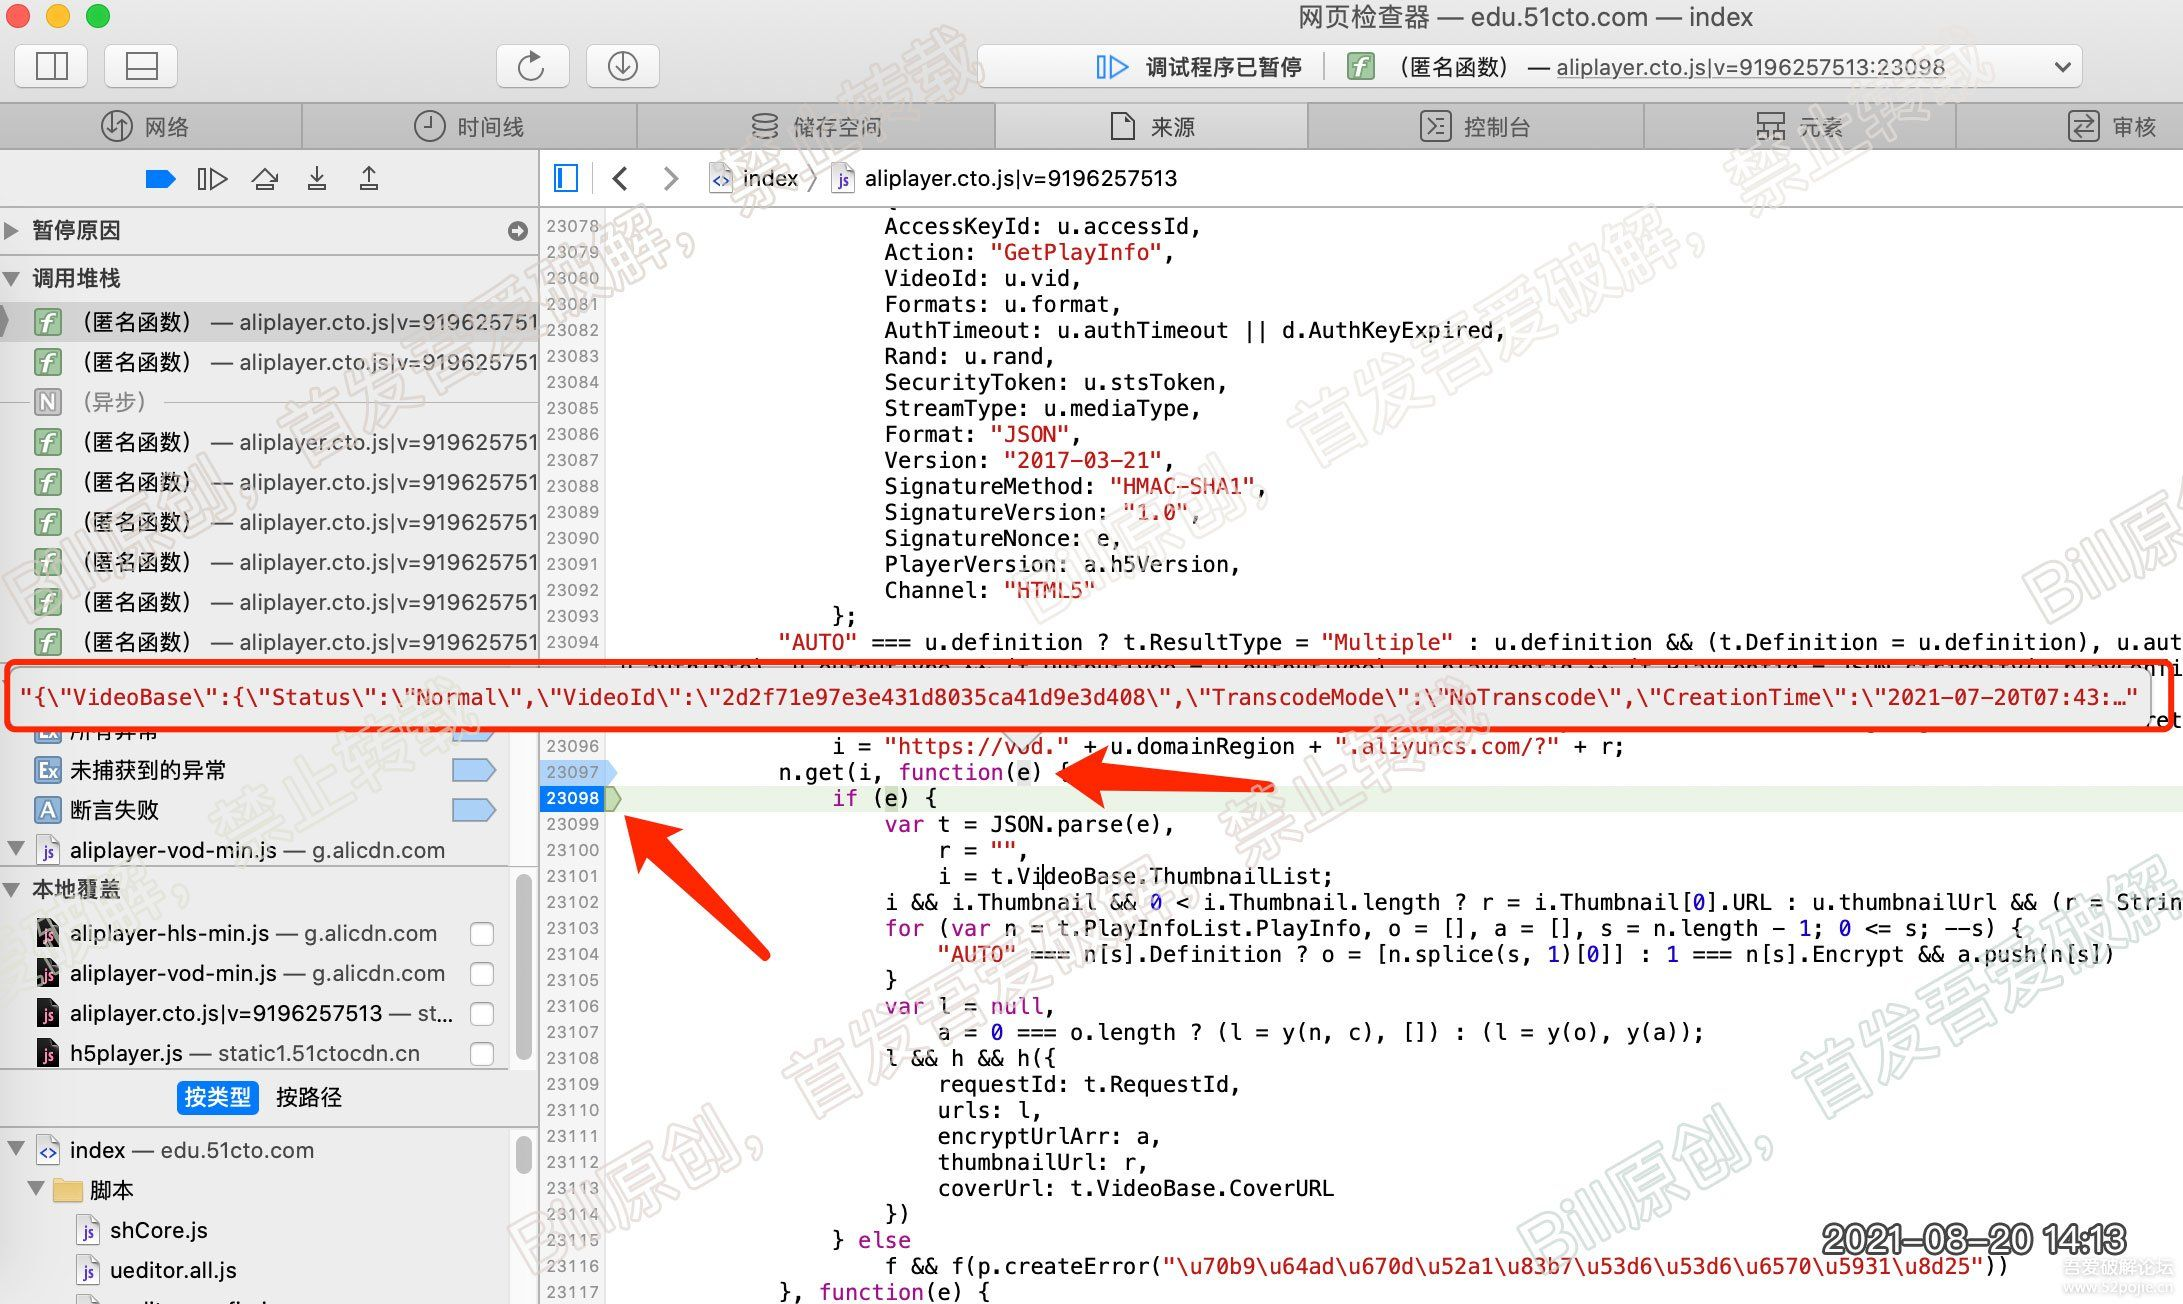Enable the aliplayer.cto.js local override checkbox
This screenshot has width=2183, height=1304.
pos(482,1014)
